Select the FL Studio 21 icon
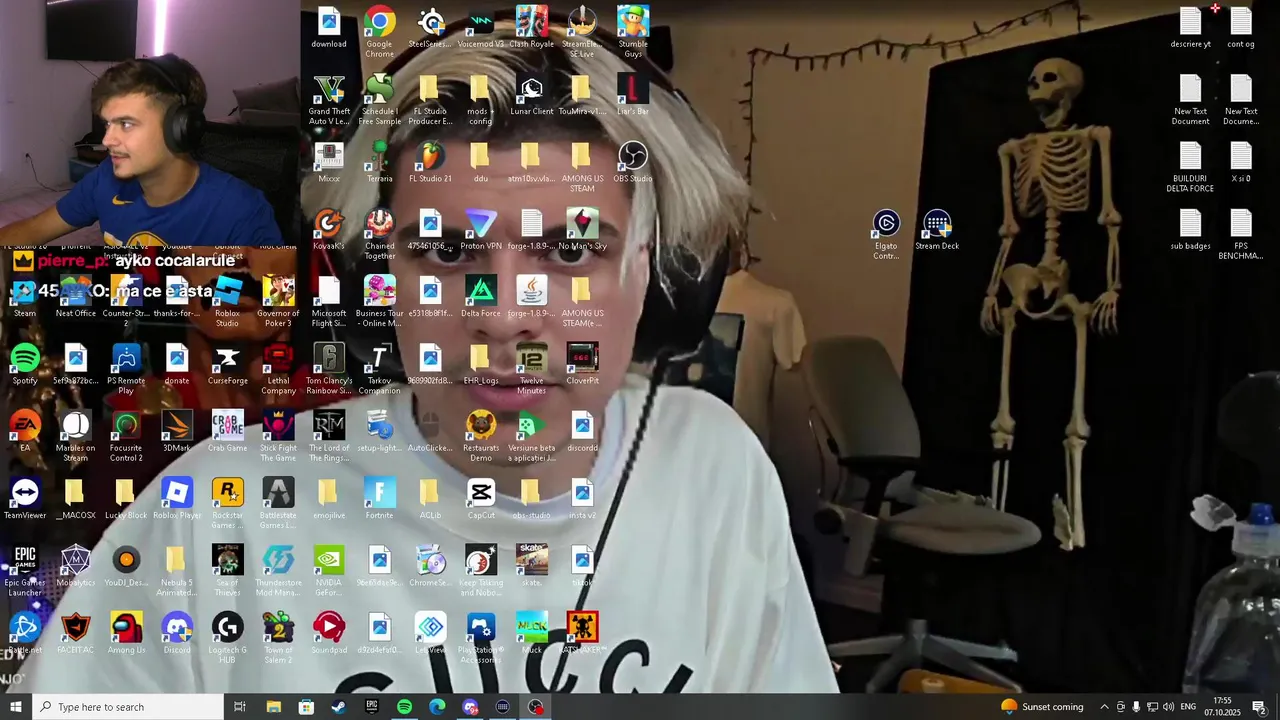Viewport: 1280px width, 720px height. point(430,162)
